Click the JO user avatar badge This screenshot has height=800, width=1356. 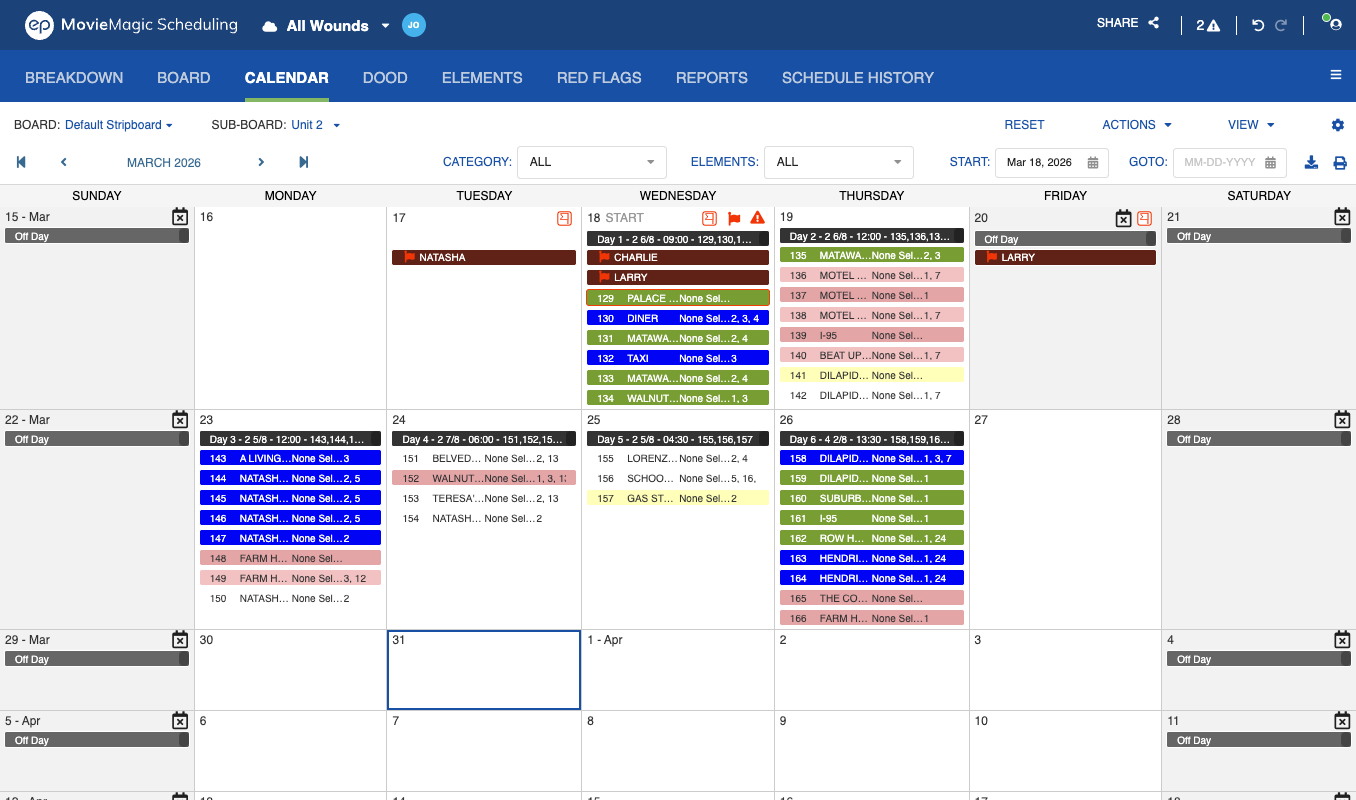coord(414,26)
